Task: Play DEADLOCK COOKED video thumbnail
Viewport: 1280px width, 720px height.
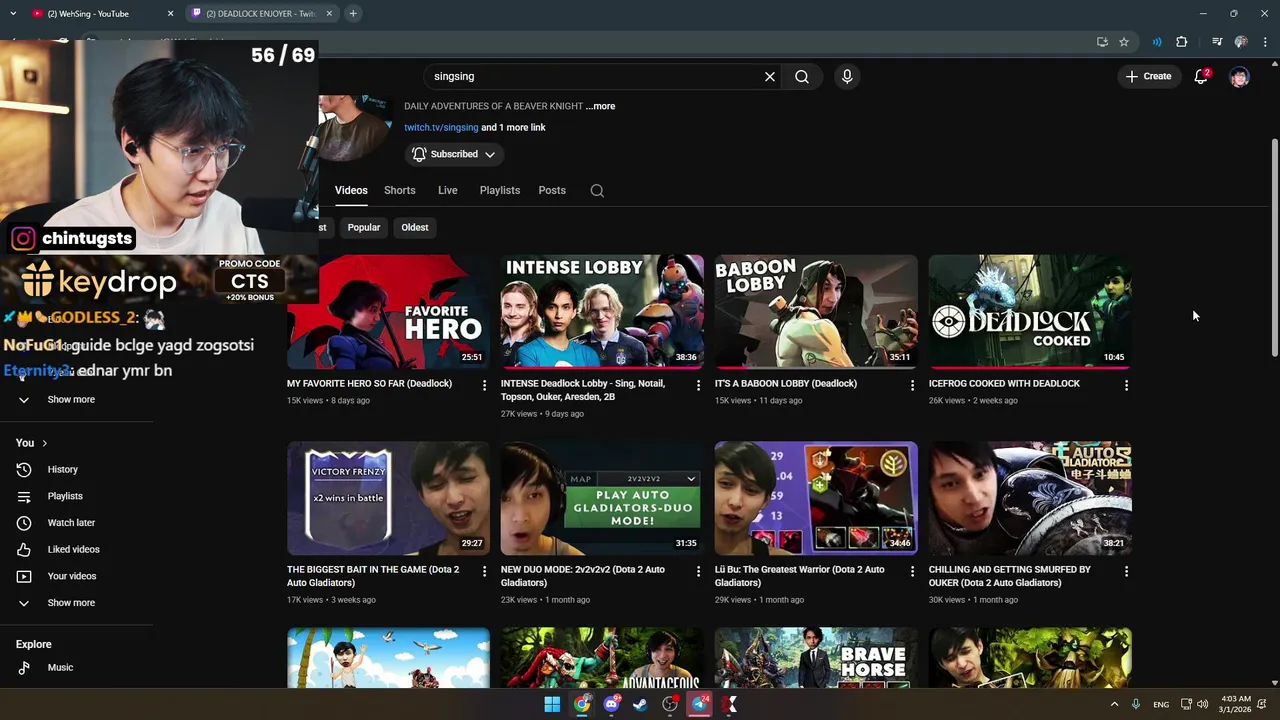Action: (1030, 312)
